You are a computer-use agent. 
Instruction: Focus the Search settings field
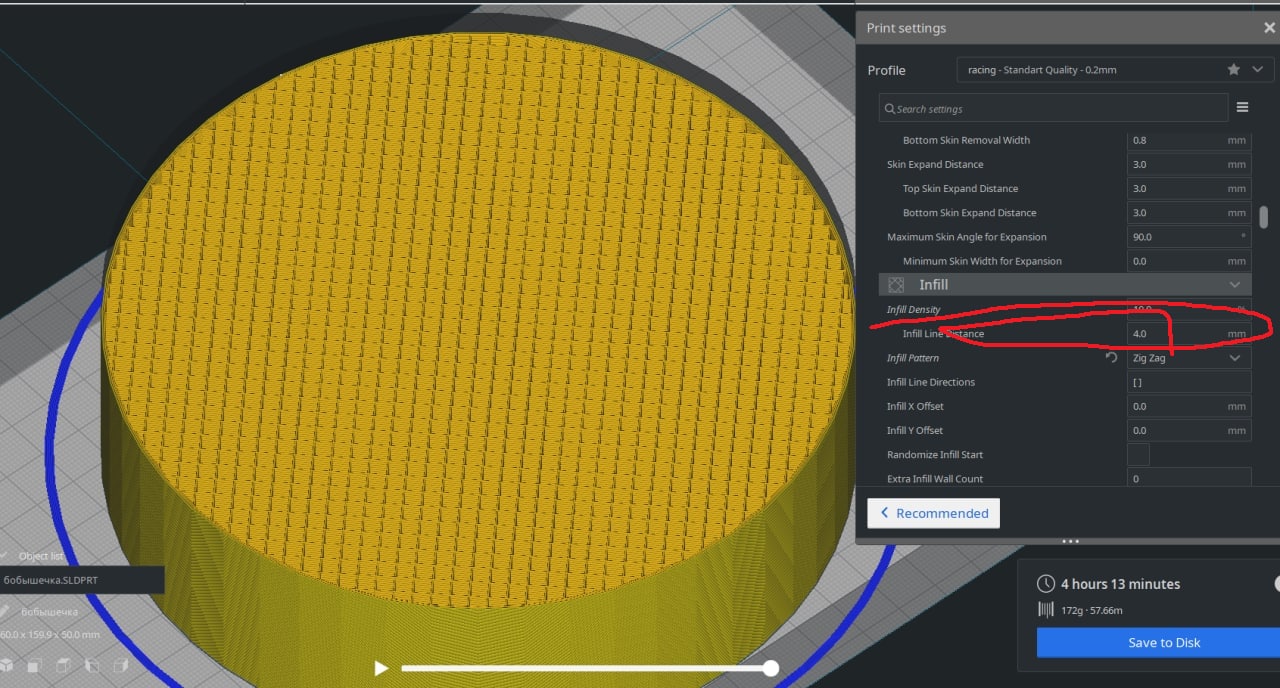coord(1053,108)
